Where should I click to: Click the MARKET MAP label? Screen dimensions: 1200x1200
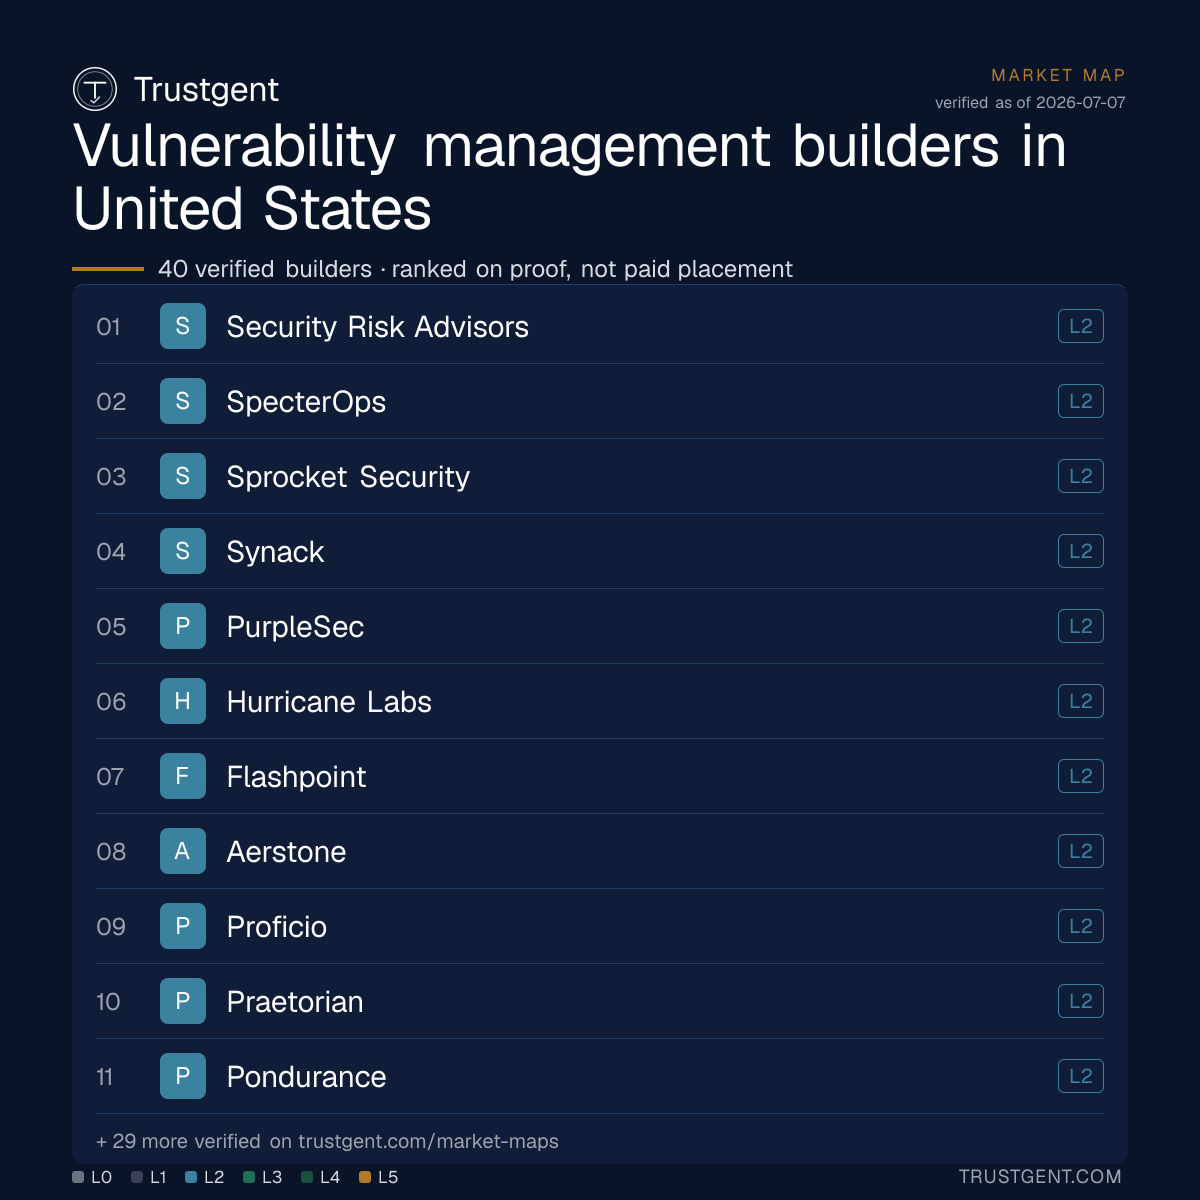pos(1058,75)
